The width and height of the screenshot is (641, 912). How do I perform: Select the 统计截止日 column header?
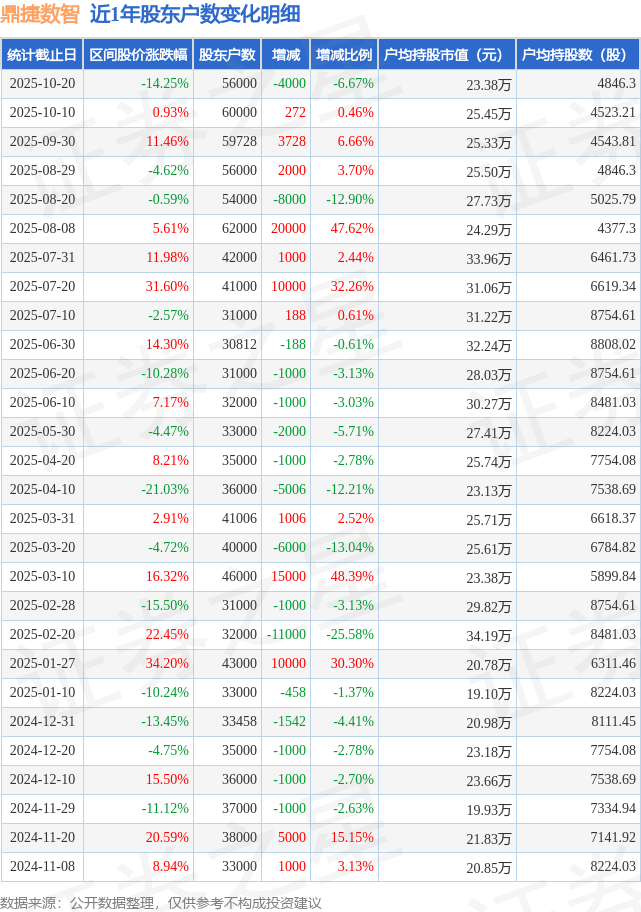(41, 55)
